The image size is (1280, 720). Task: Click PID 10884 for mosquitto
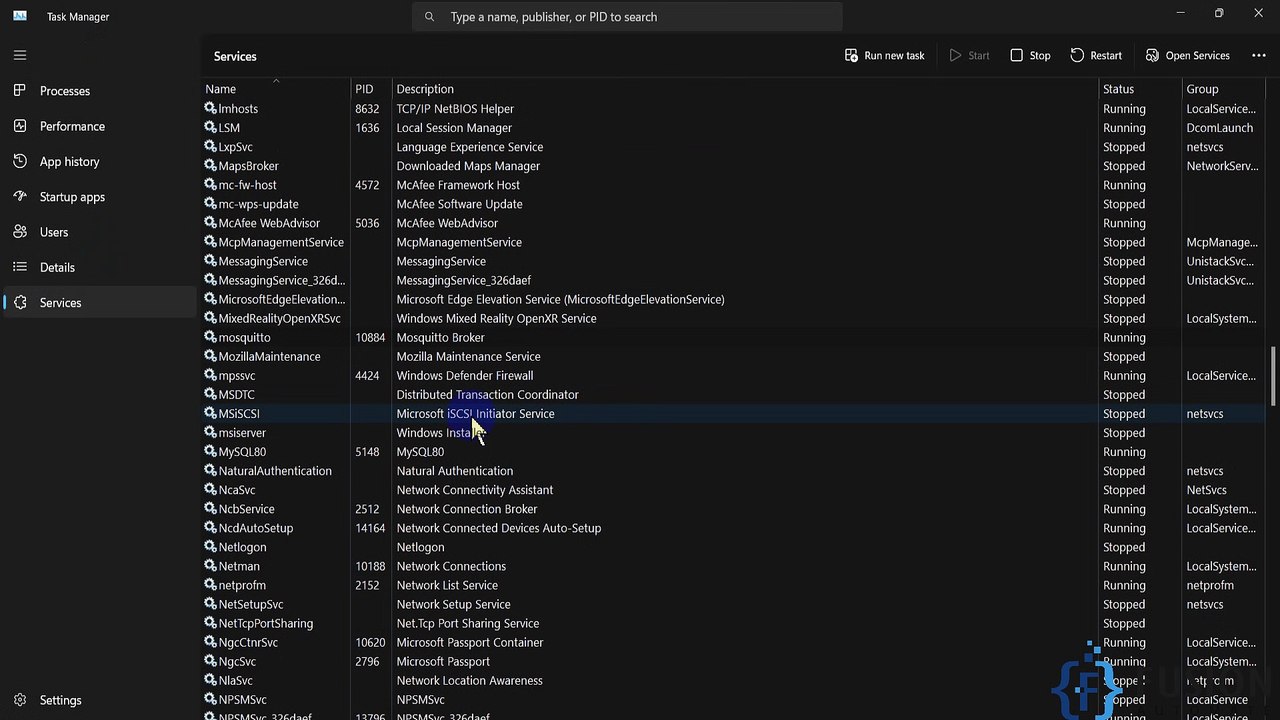(x=370, y=337)
